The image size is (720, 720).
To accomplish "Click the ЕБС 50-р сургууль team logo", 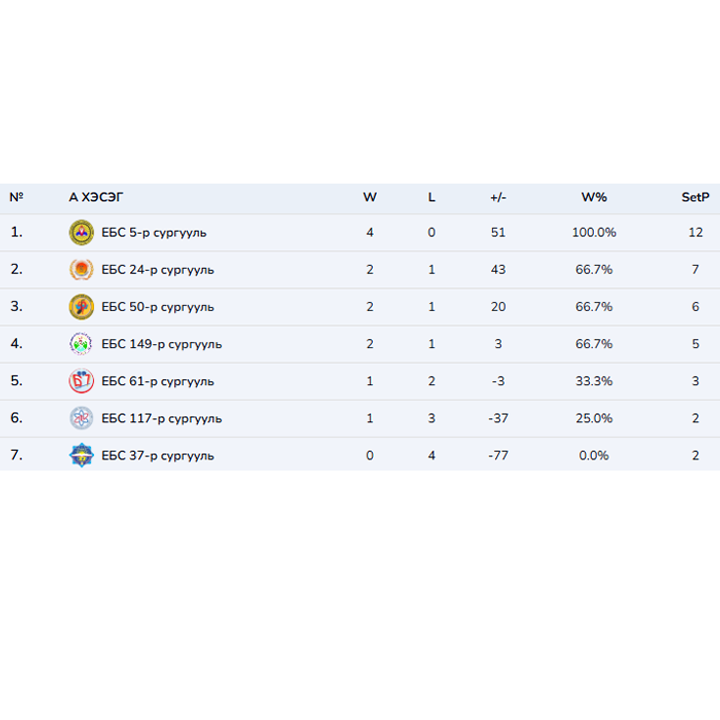I will click(81, 307).
